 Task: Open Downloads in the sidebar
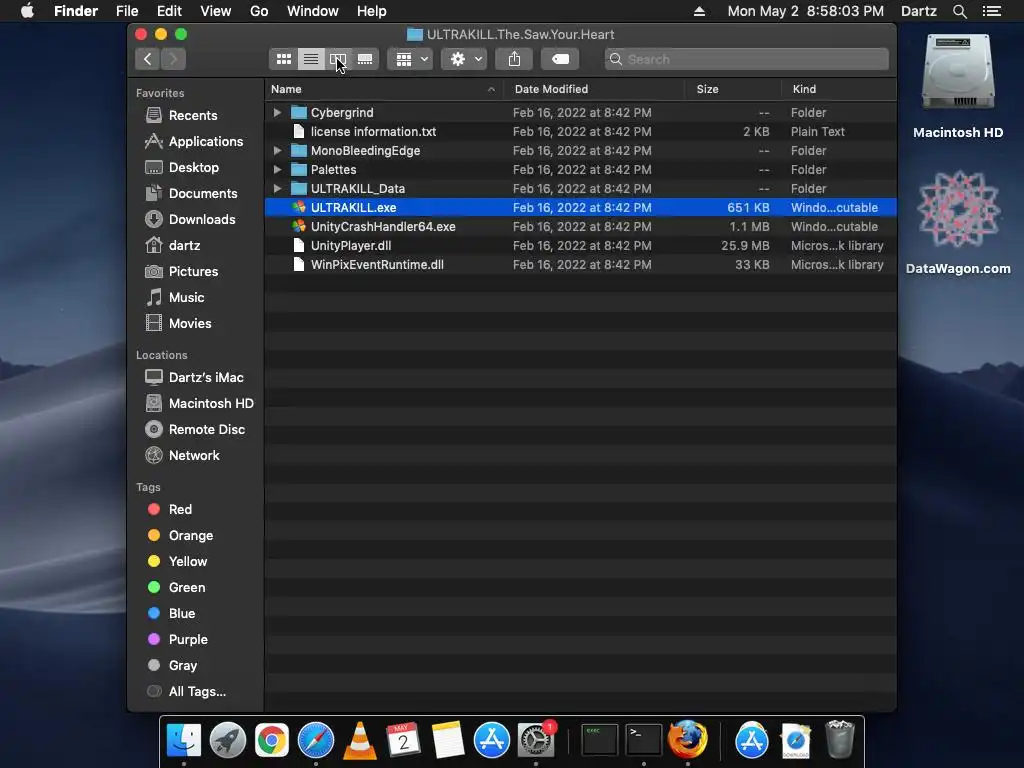202,220
